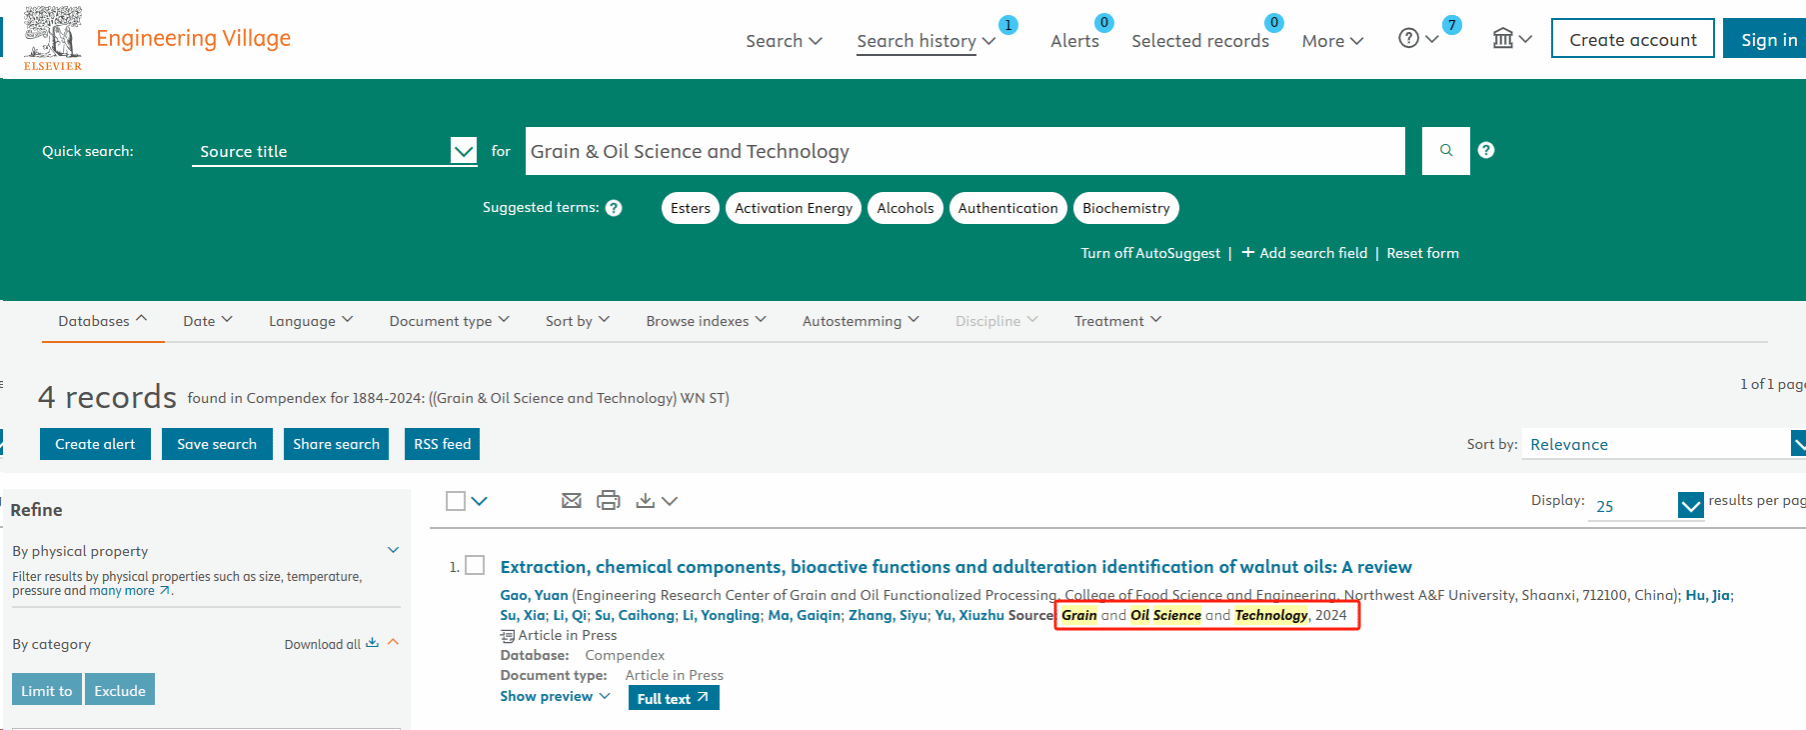Turn off AutoSuggest
The image size is (1806, 730).
point(1150,253)
